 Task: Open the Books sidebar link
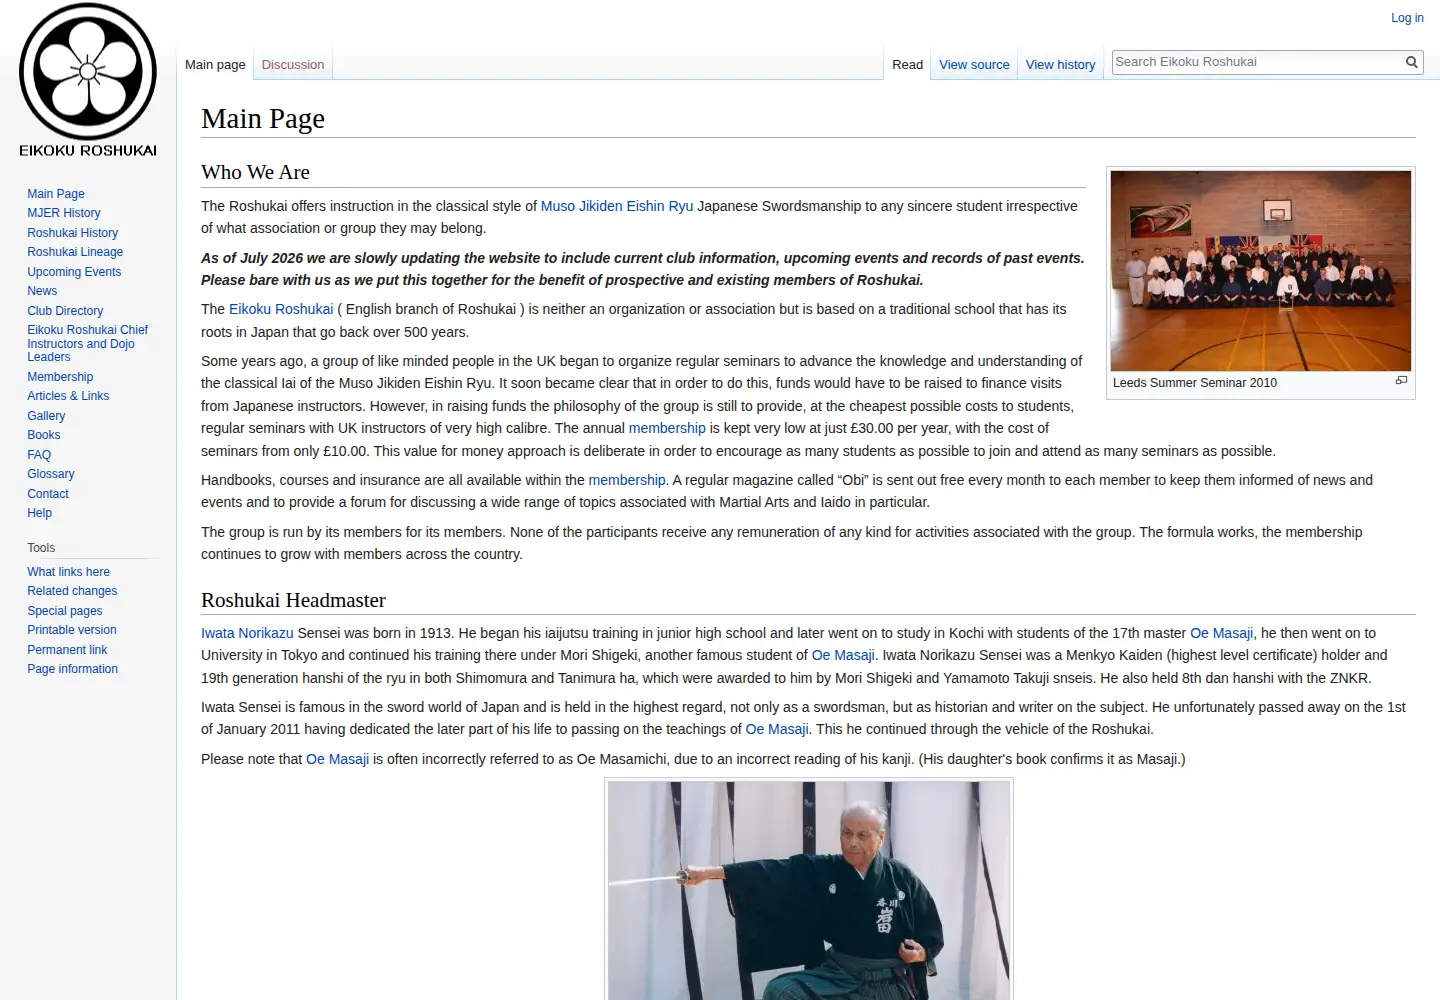44,435
